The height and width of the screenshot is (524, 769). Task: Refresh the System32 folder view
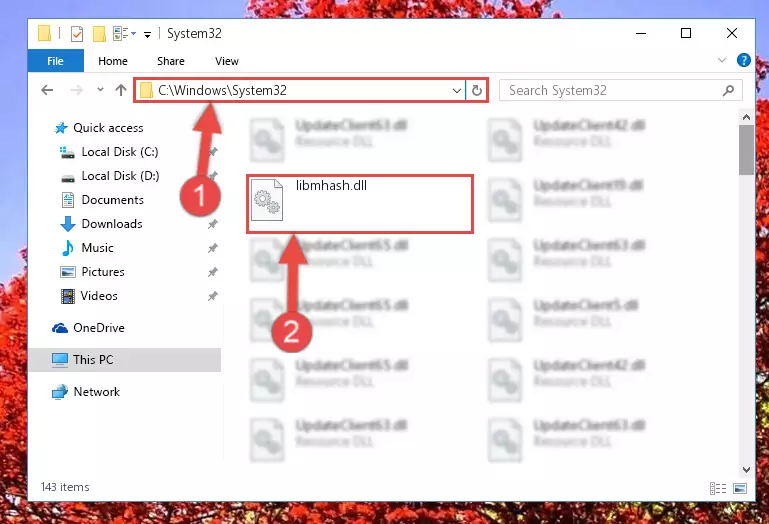point(476,91)
